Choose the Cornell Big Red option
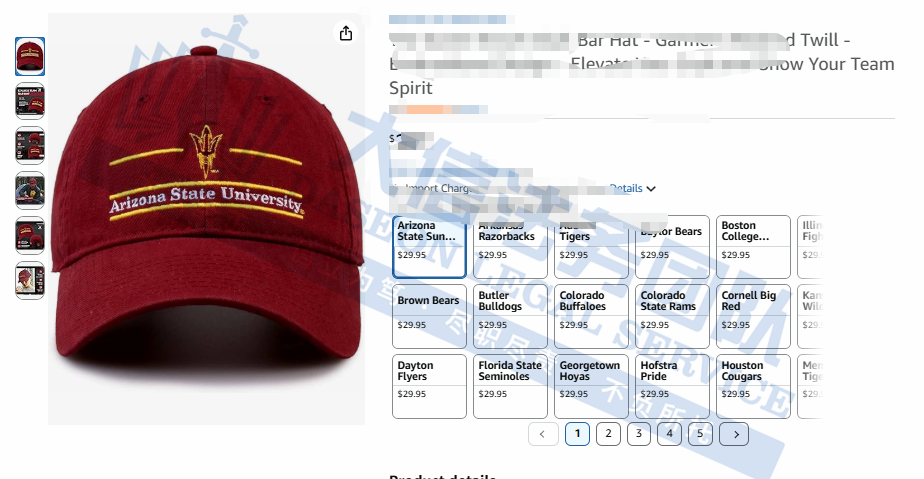The image size is (924, 479). pos(753,316)
